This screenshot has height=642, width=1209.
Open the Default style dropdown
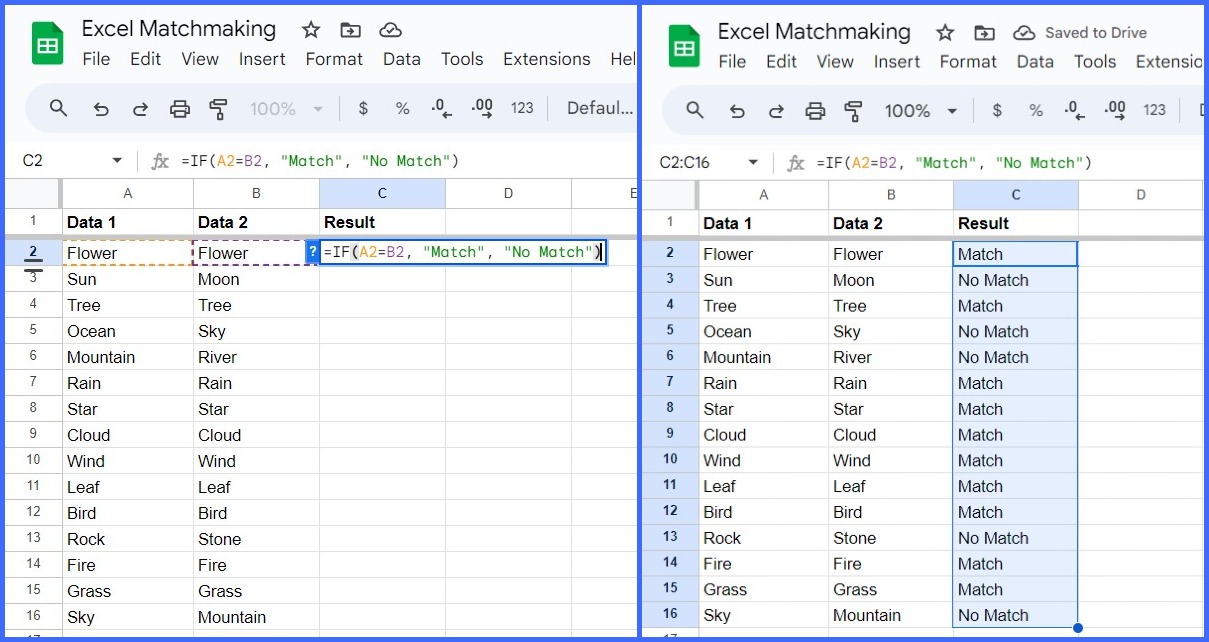point(598,108)
